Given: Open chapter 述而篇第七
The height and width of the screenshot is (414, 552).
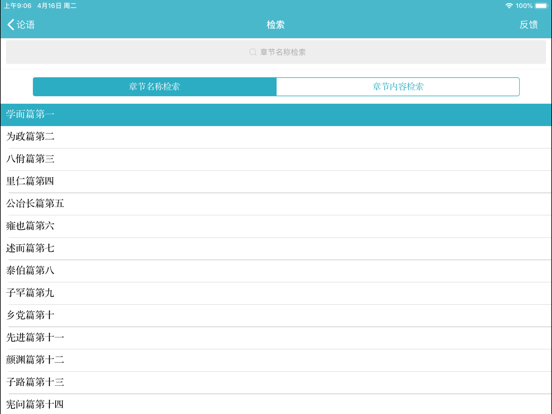Looking at the screenshot, I should (x=276, y=249).
